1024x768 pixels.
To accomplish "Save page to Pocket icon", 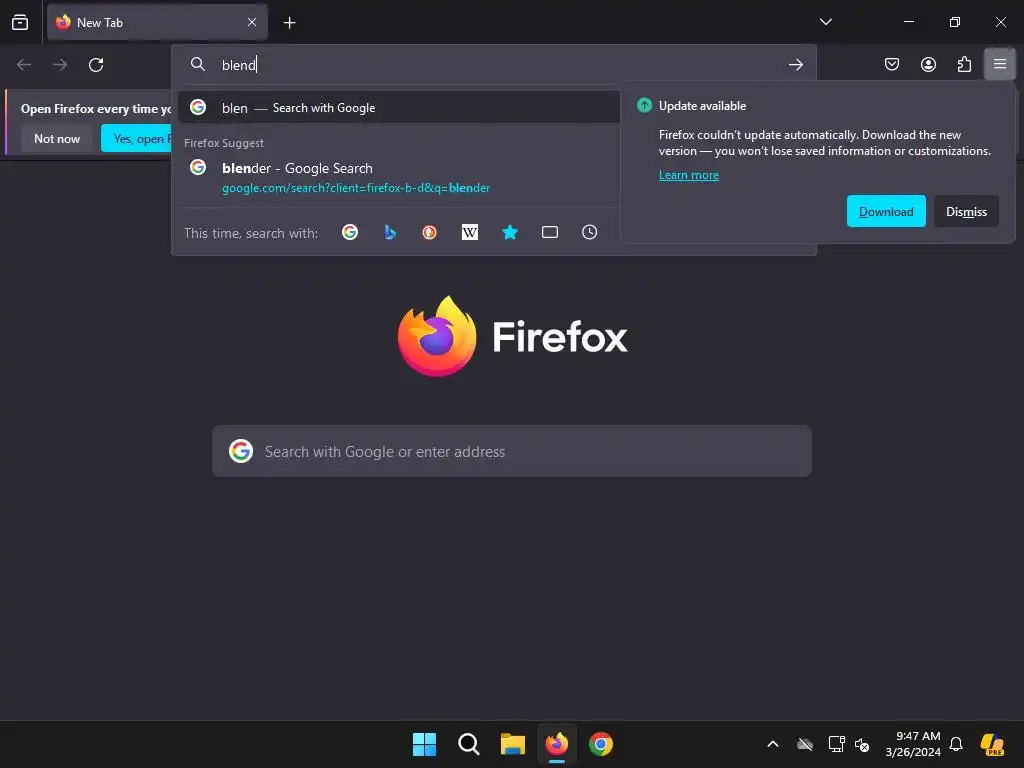I will point(891,64).
